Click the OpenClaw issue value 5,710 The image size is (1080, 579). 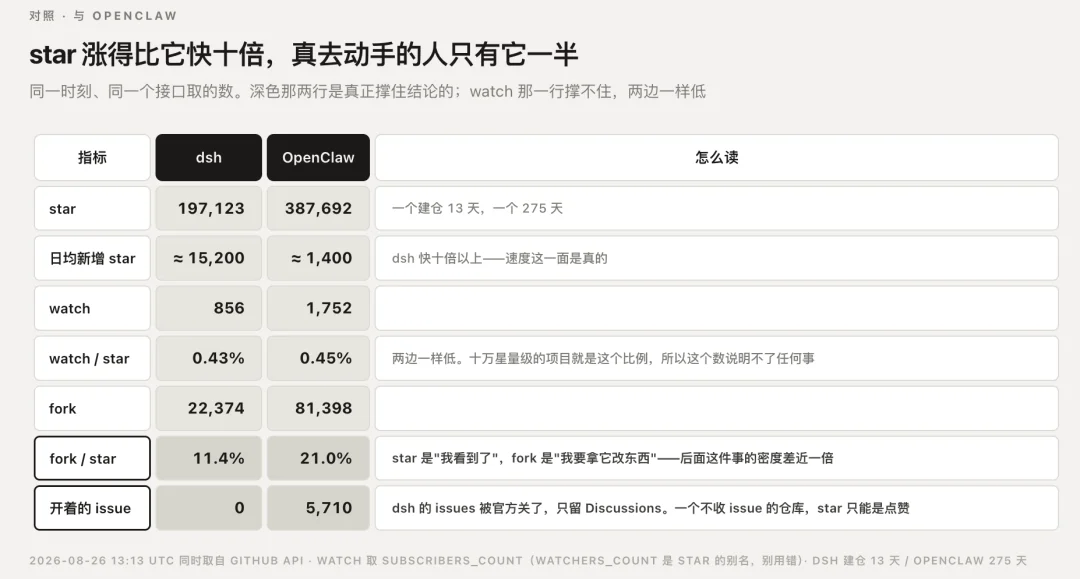point(318,508)
